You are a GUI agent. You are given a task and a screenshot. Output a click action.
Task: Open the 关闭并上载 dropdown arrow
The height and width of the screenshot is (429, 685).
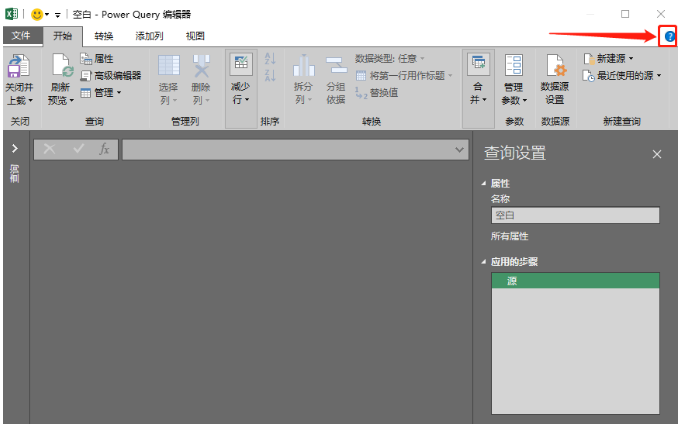pyautogui.click(x=31, y=100)
